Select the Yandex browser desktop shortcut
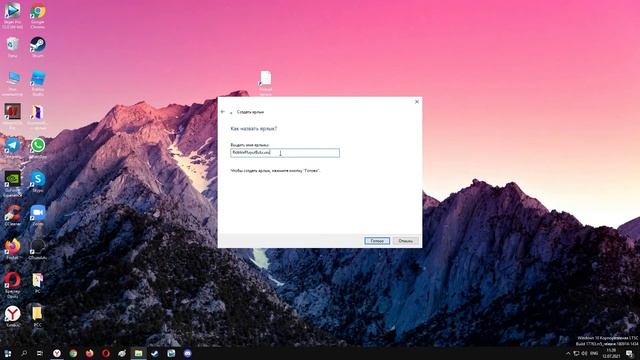 point(13,317)
